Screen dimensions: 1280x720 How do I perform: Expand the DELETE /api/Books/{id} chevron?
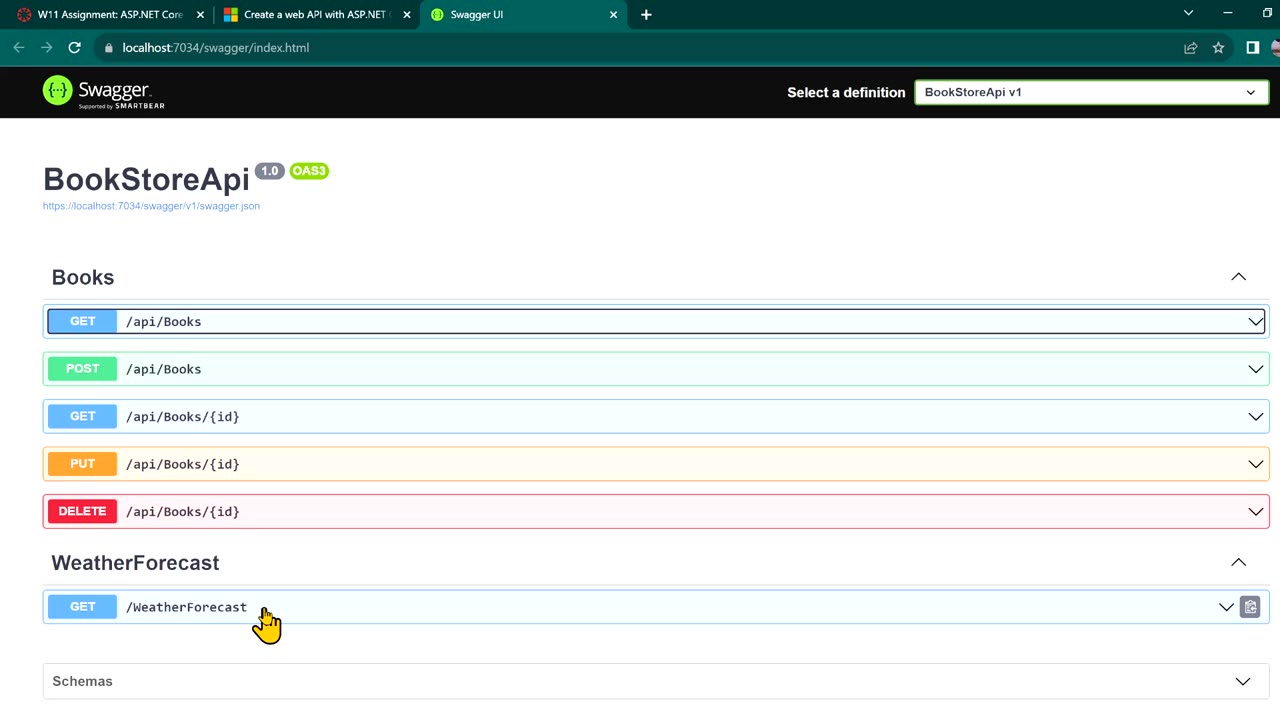[x=1255, y=511]
